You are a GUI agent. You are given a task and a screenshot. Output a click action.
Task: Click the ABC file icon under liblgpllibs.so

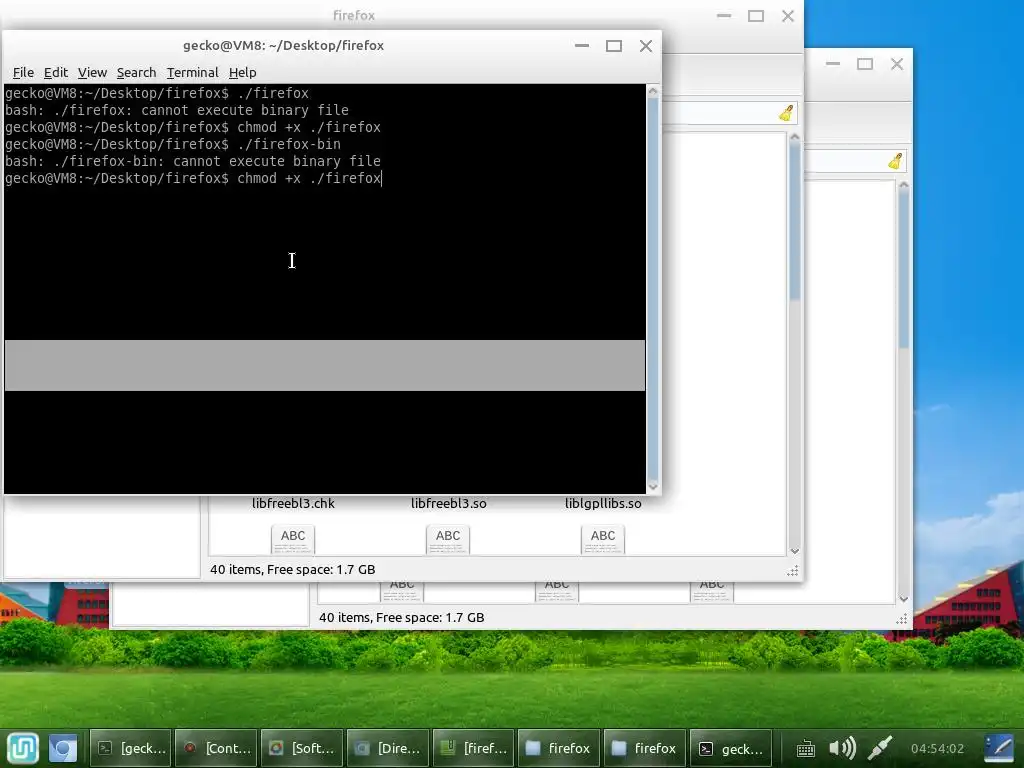tap(603, 539)
